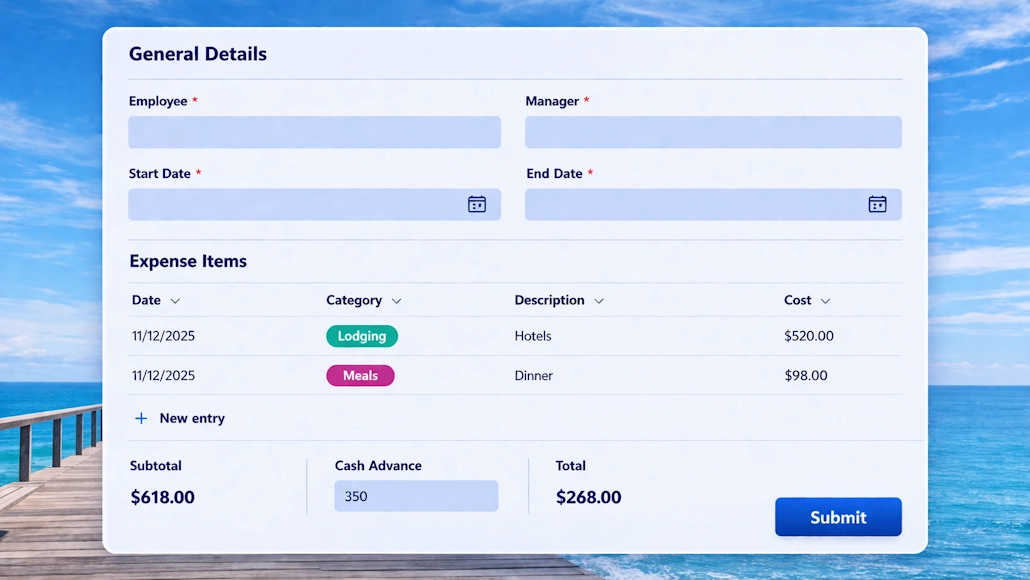Expand the Description column dropdown
This screenshot has height=580, width=1030.
(599, 300)
